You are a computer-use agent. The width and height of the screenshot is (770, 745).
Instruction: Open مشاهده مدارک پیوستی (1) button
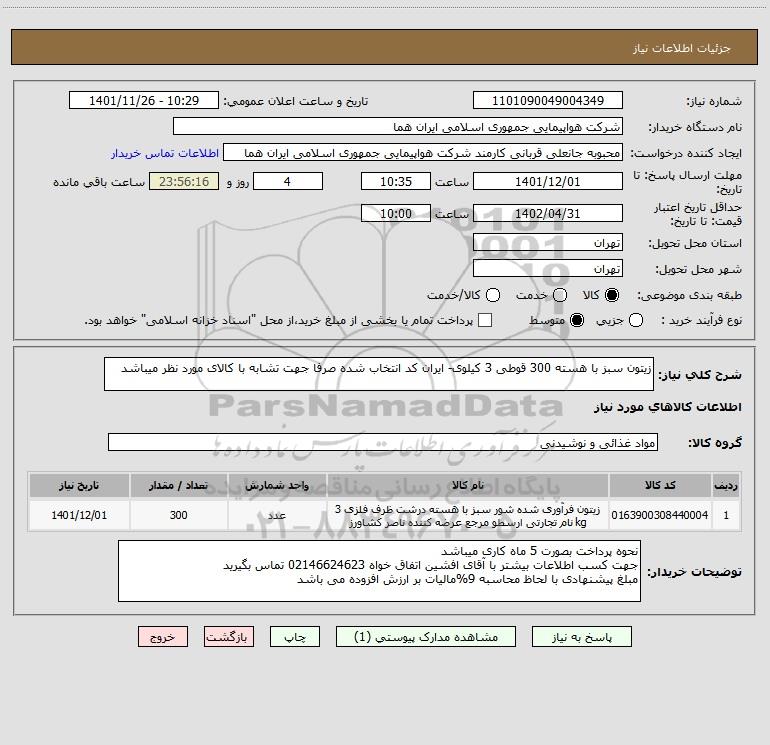426,636
